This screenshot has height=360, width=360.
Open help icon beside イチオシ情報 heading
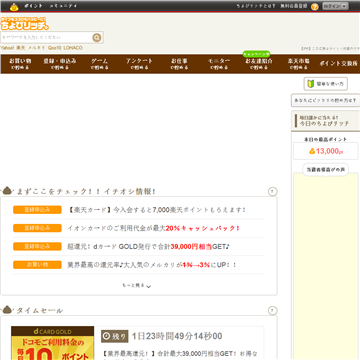click(272, 192)
